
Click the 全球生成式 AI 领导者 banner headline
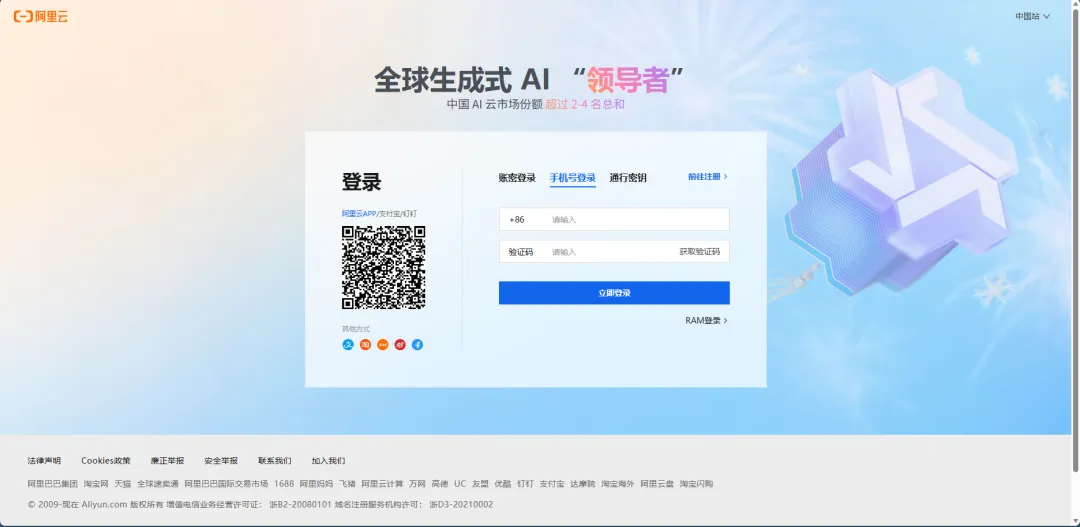[x=529, y=80]
